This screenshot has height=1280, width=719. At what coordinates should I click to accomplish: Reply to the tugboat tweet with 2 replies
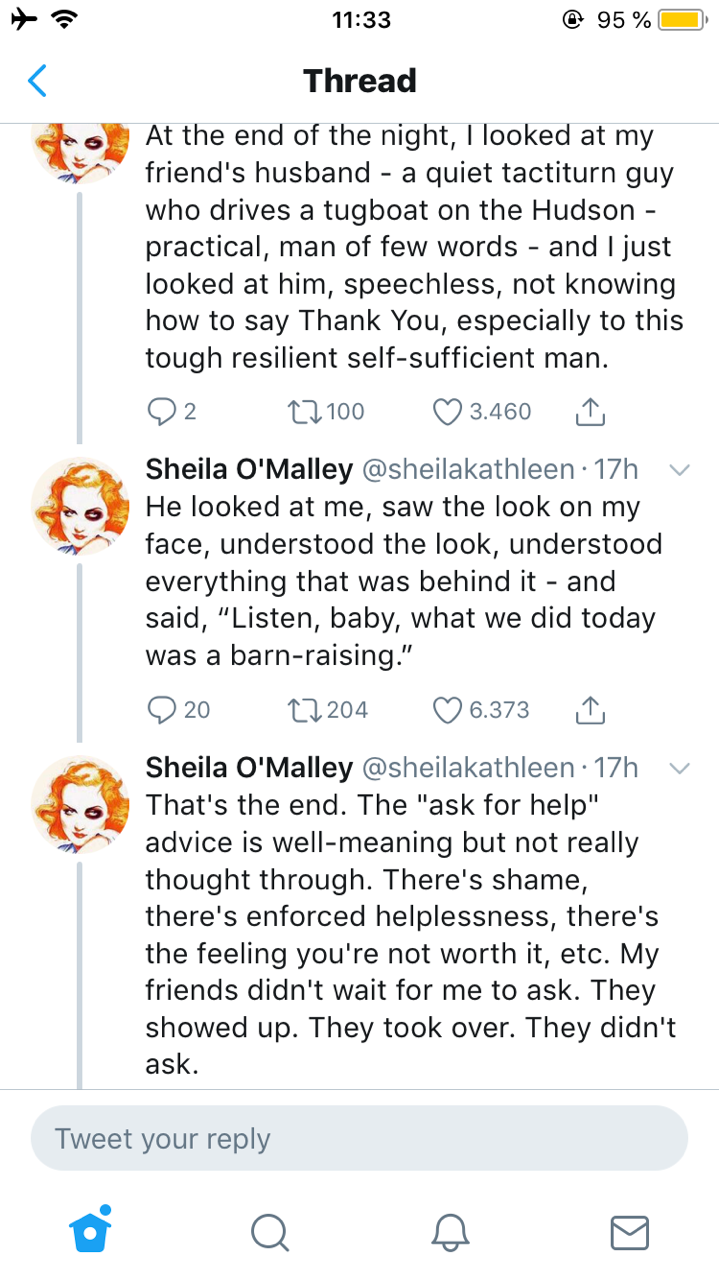160,411
